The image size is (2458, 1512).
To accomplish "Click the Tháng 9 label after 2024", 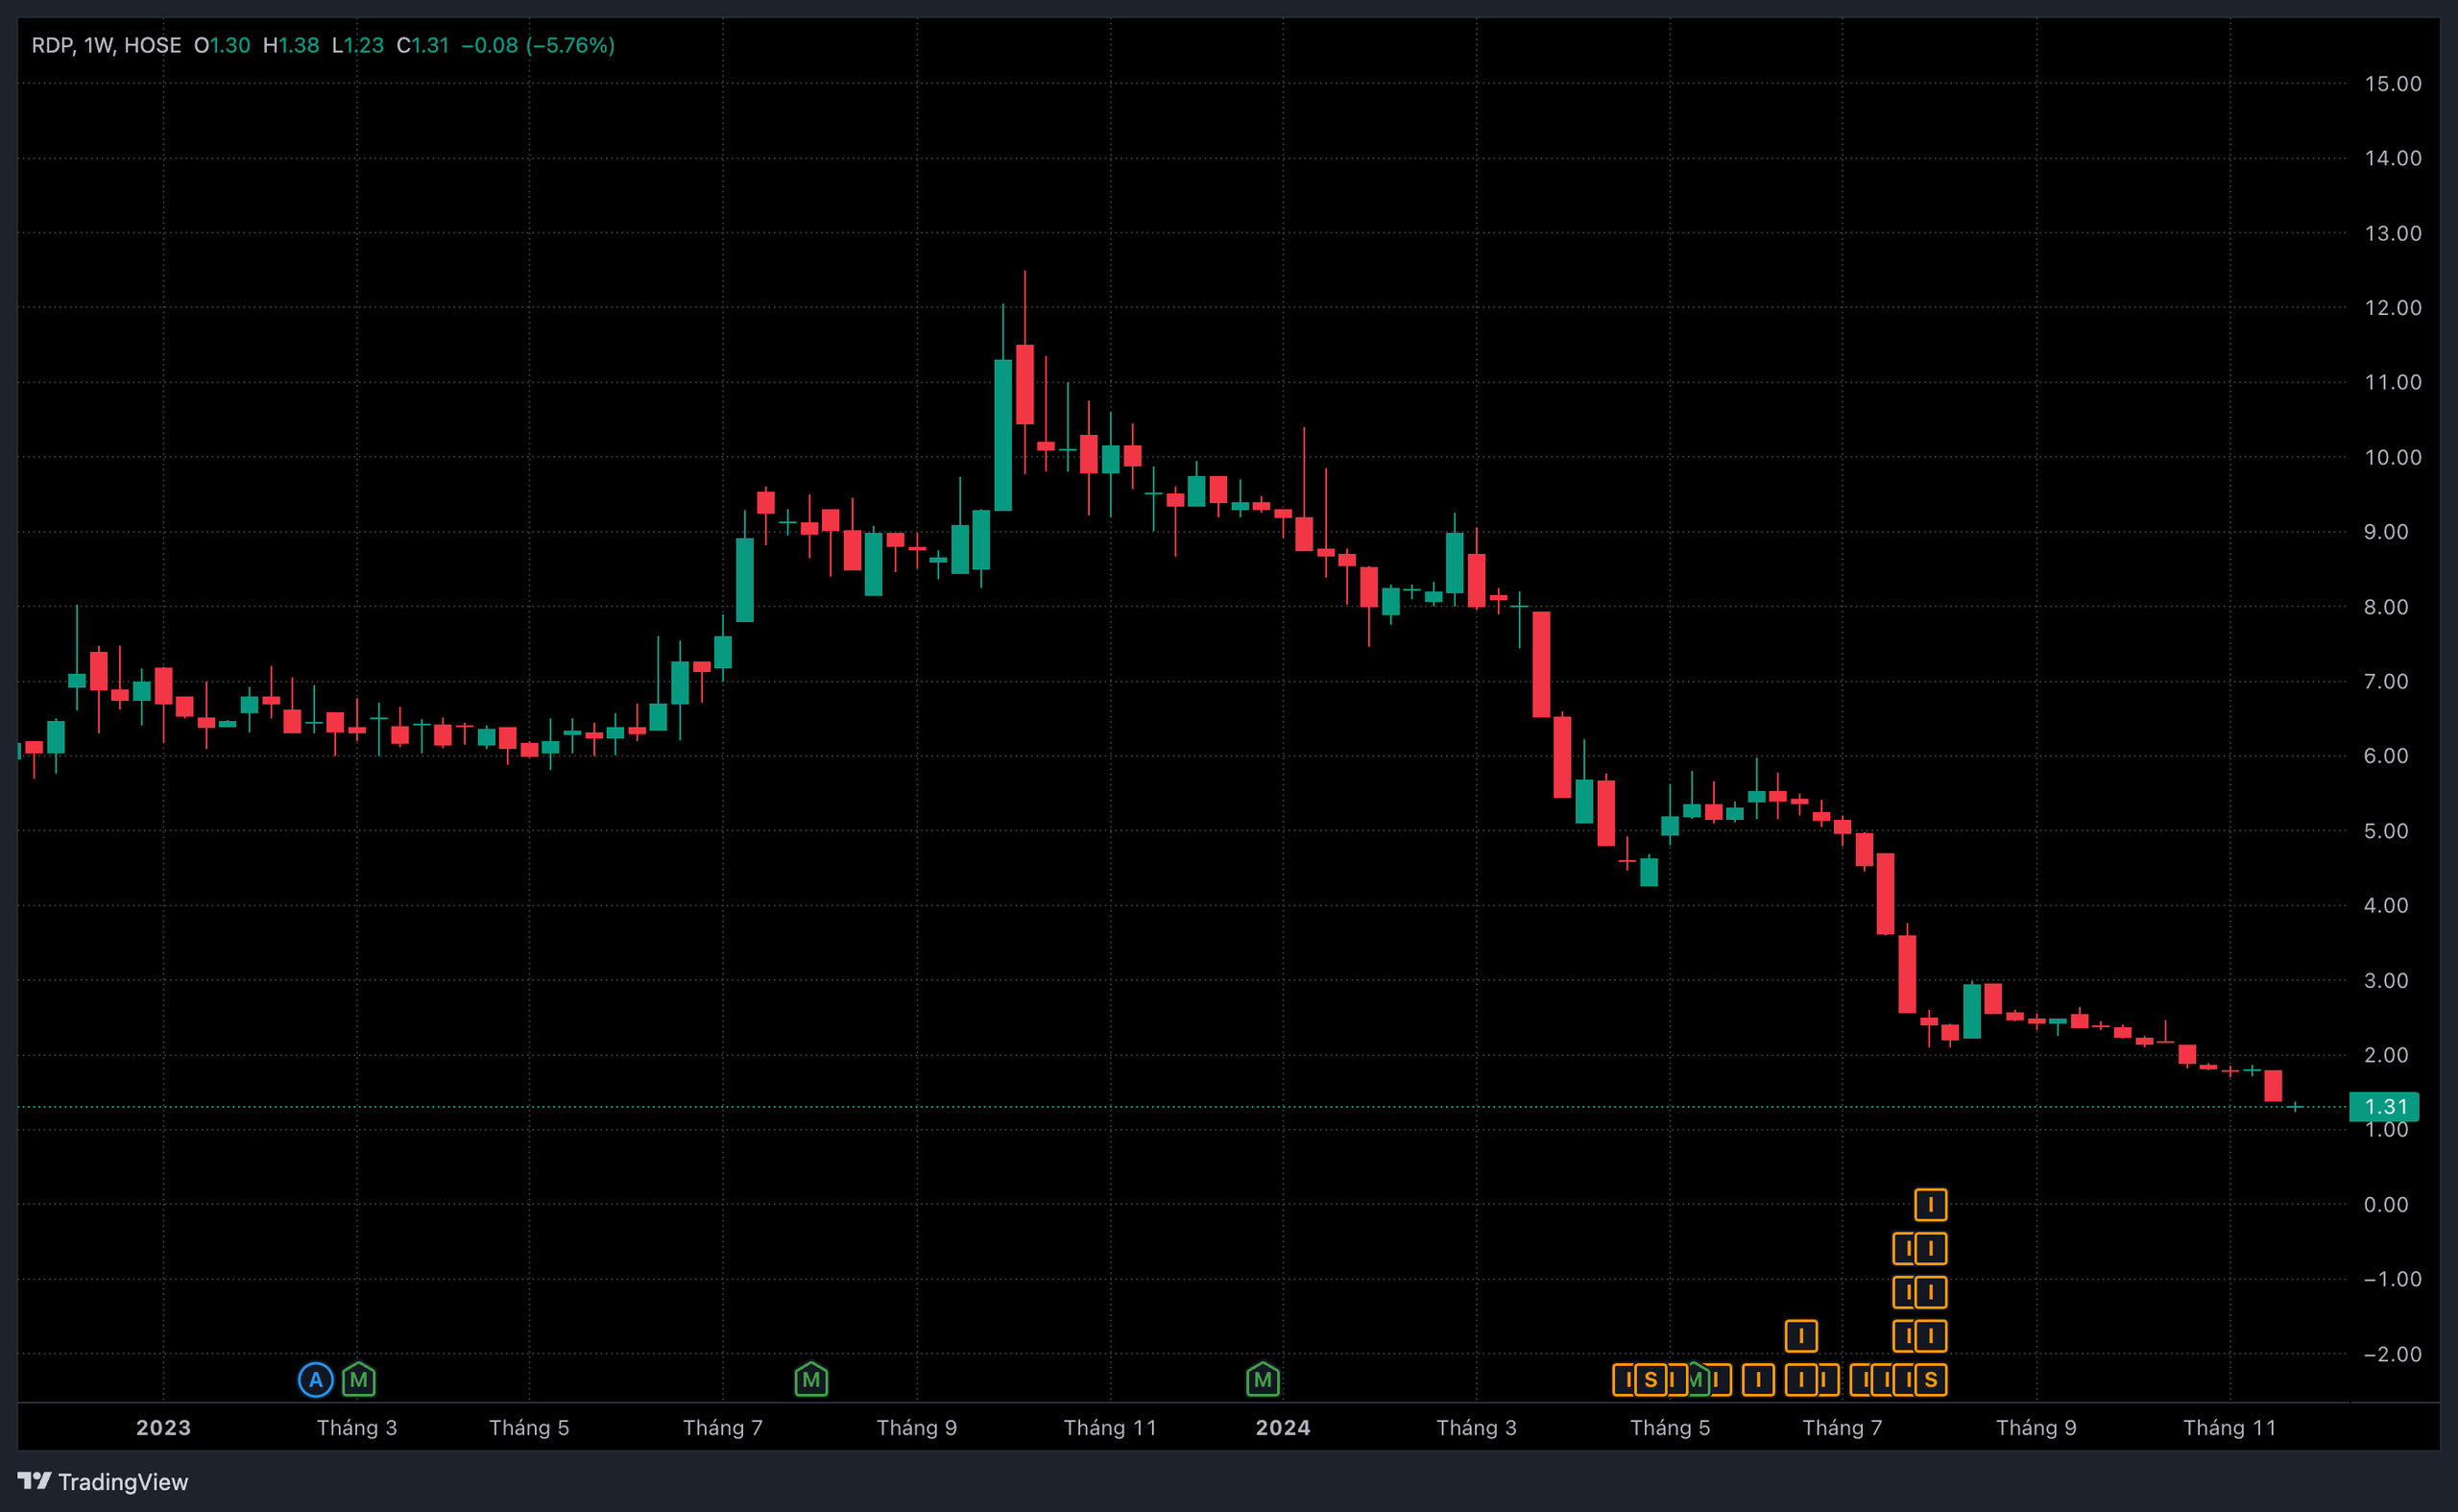I will tap(2036, 1427).
